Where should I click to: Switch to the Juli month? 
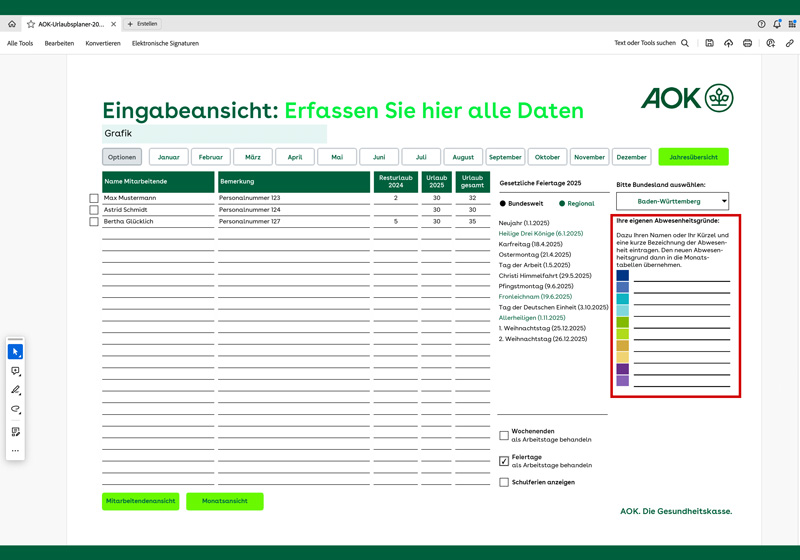click(x=421, y=157)
